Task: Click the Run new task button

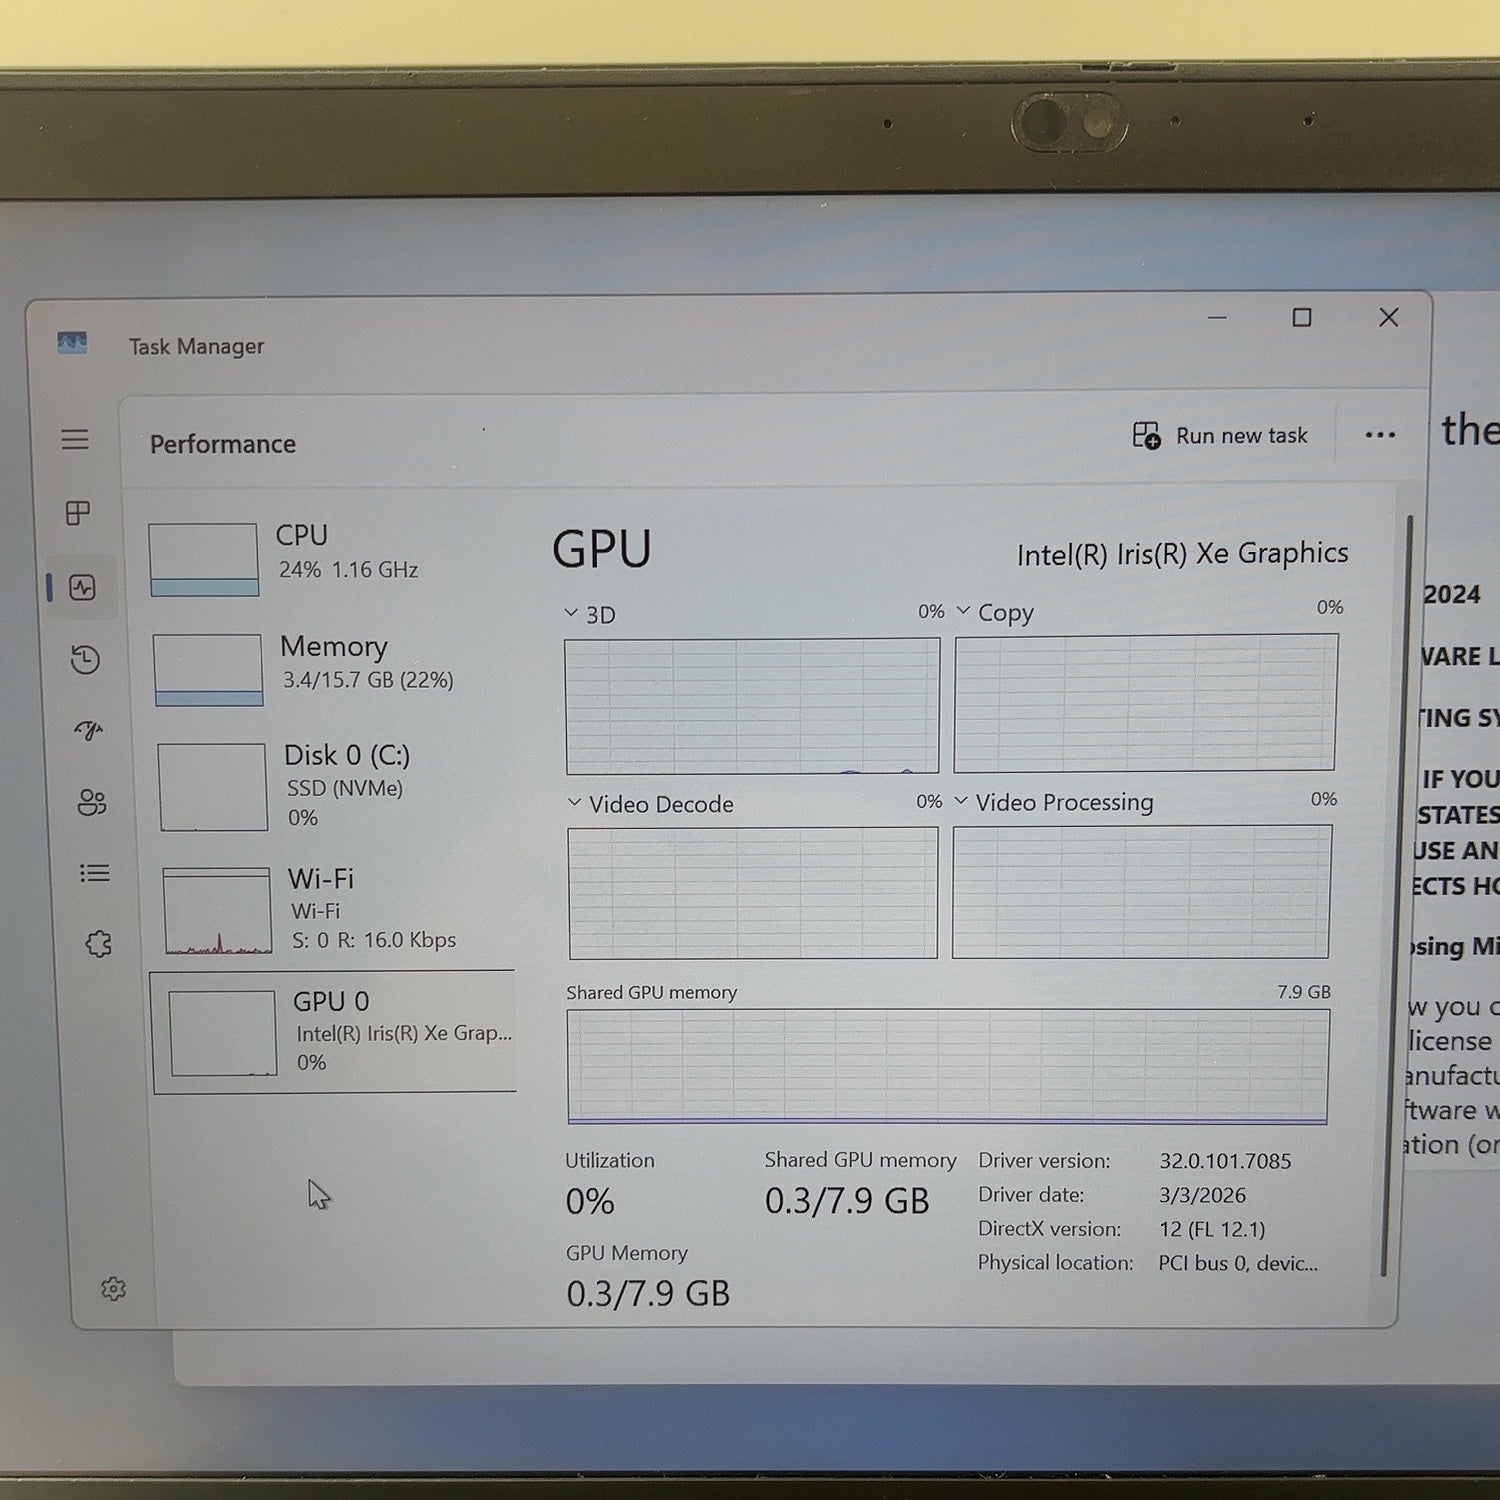Action: pyautogui.click(x=1220, y=436)
